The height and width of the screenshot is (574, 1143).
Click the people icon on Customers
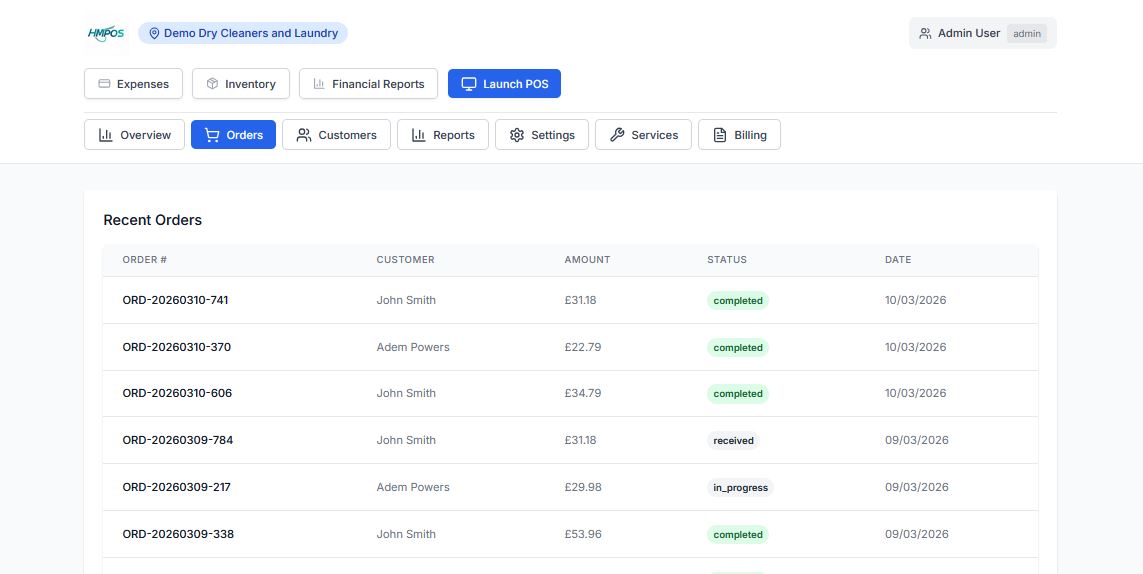click(x=304, y=135)
